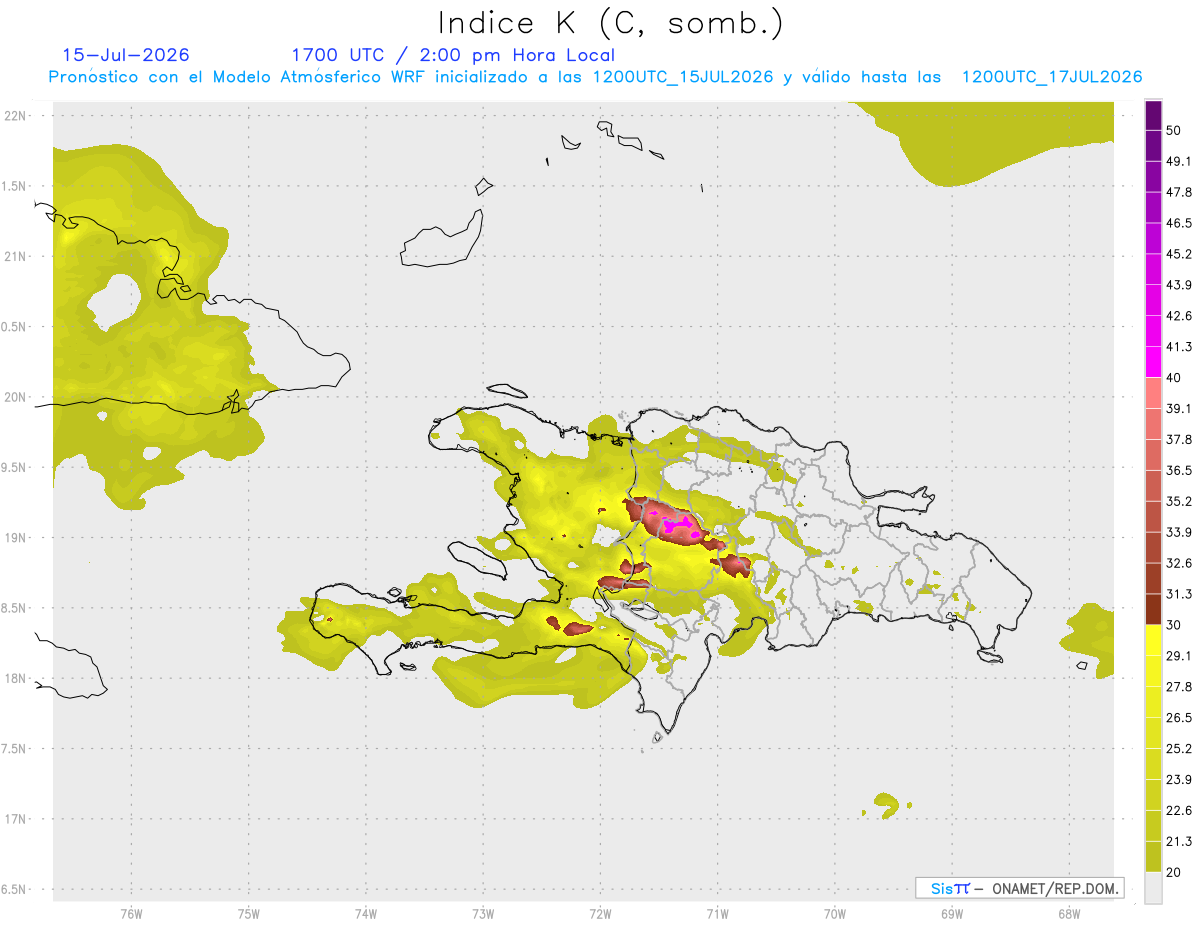Click the '17N' latitude axis label
Image resolution: width=1200 pixels, height=927 pixels.
pyautogui.click(x=15, y=819)
